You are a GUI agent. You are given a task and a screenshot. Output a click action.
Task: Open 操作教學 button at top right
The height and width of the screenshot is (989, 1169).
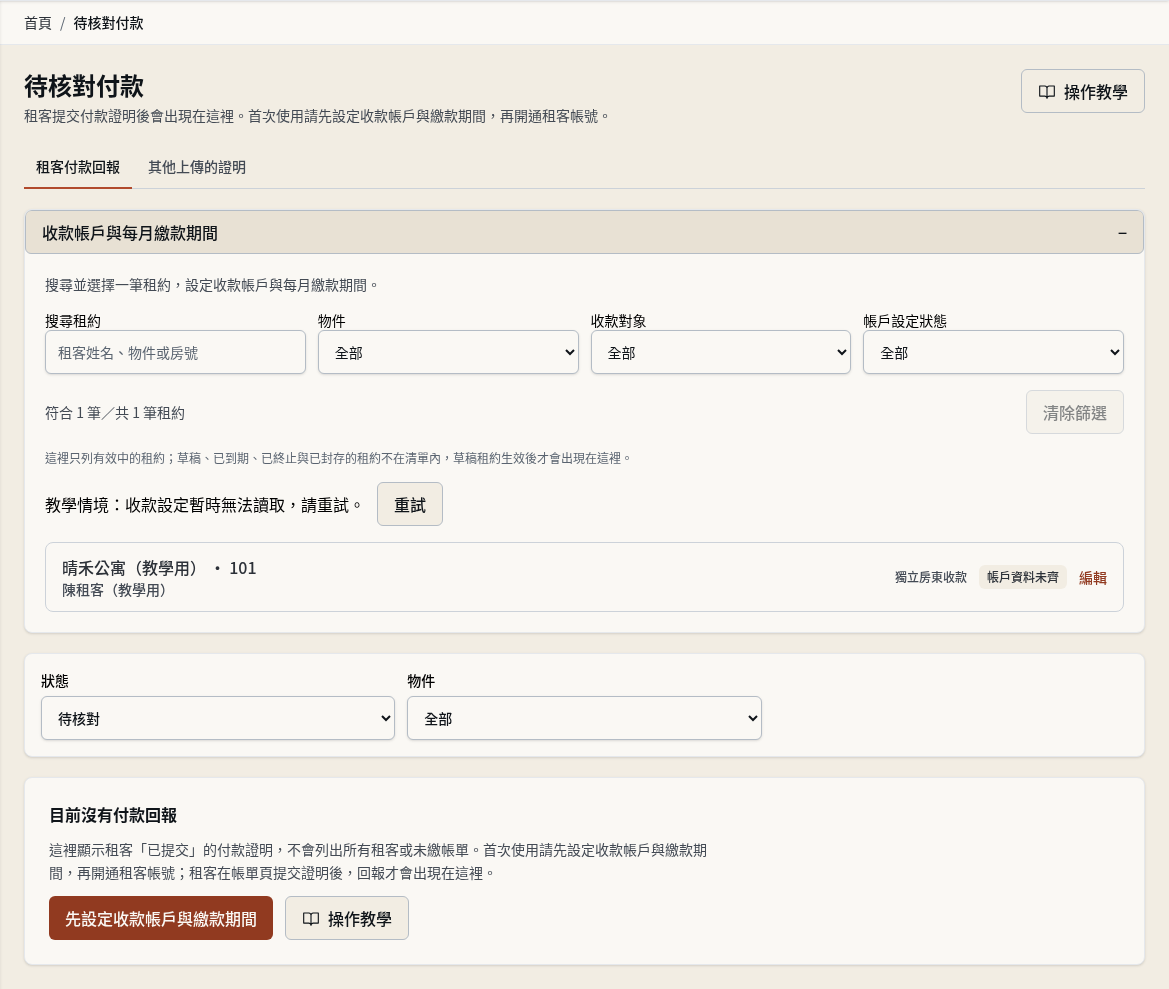(x=1083, y=91)
